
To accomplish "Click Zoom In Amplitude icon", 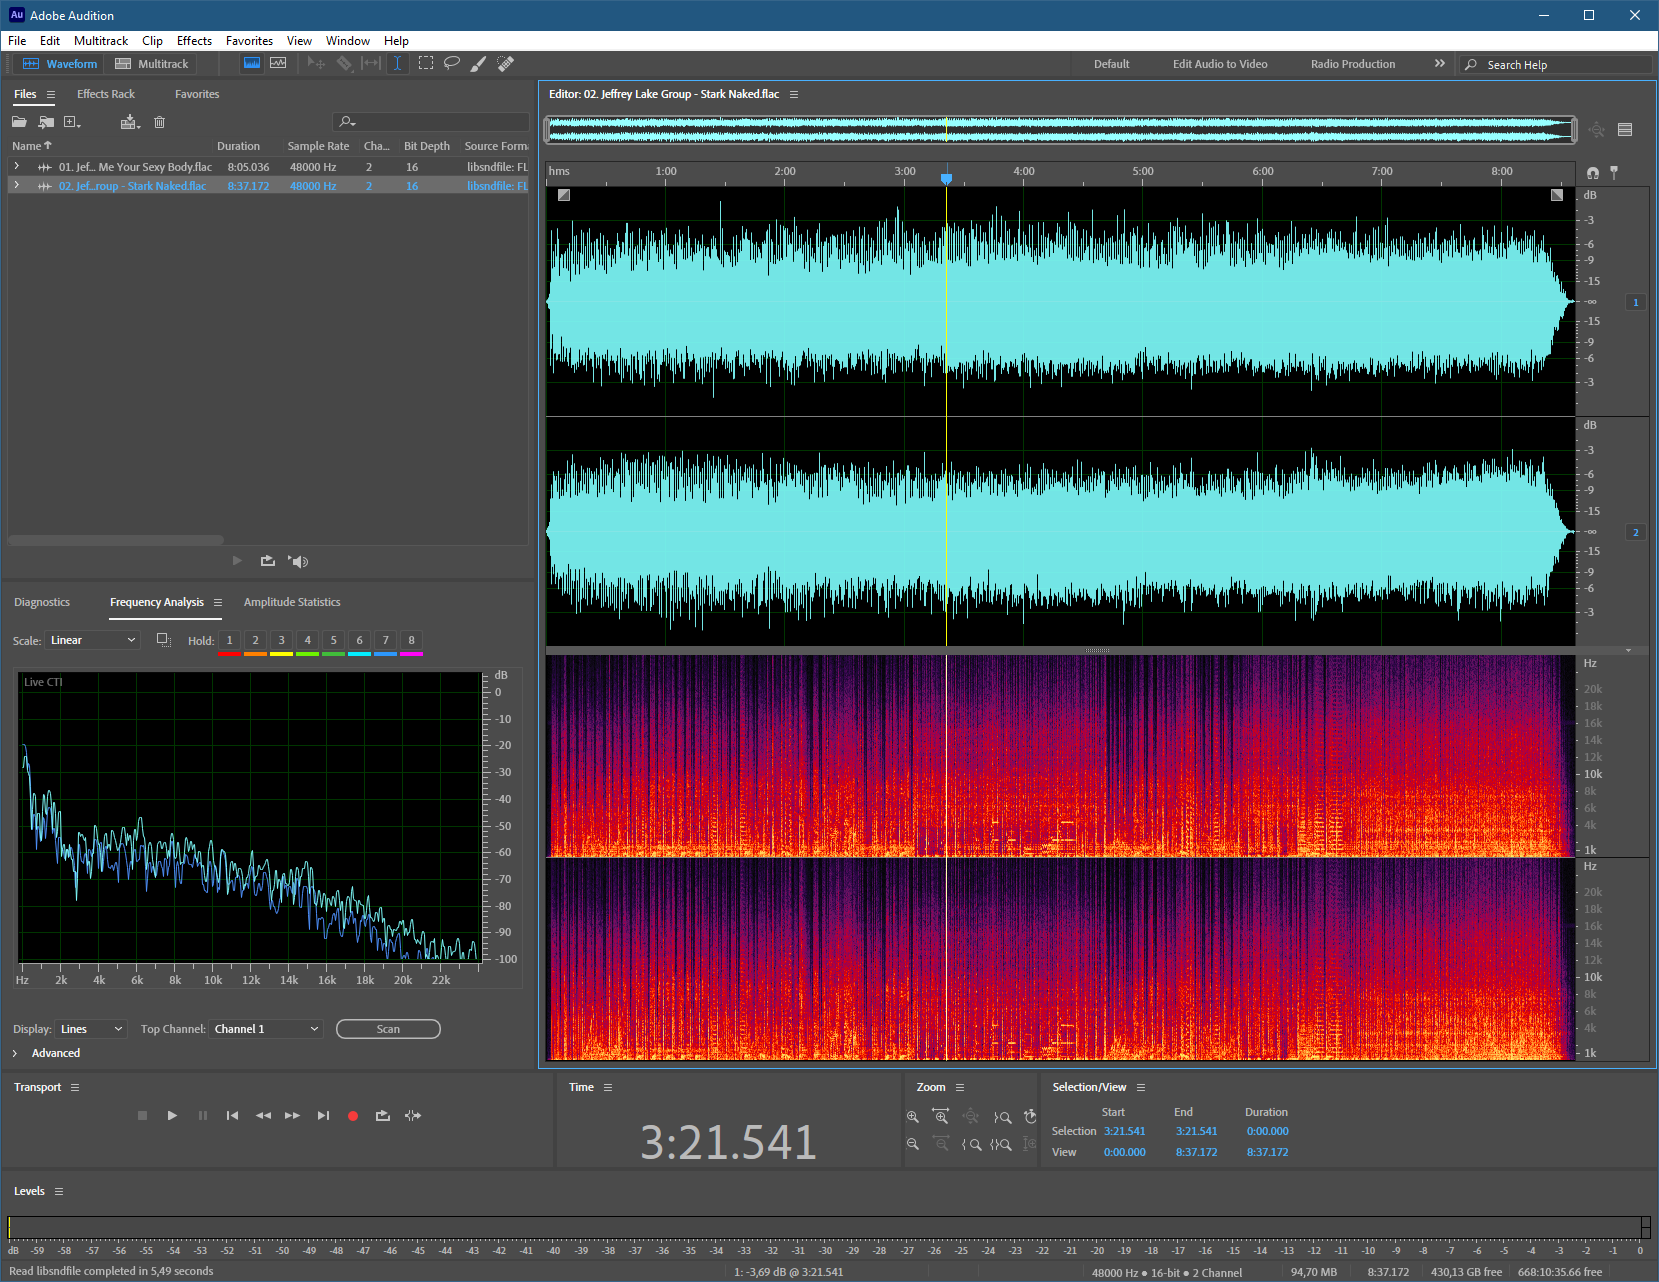I will (x=913, y=1117).
